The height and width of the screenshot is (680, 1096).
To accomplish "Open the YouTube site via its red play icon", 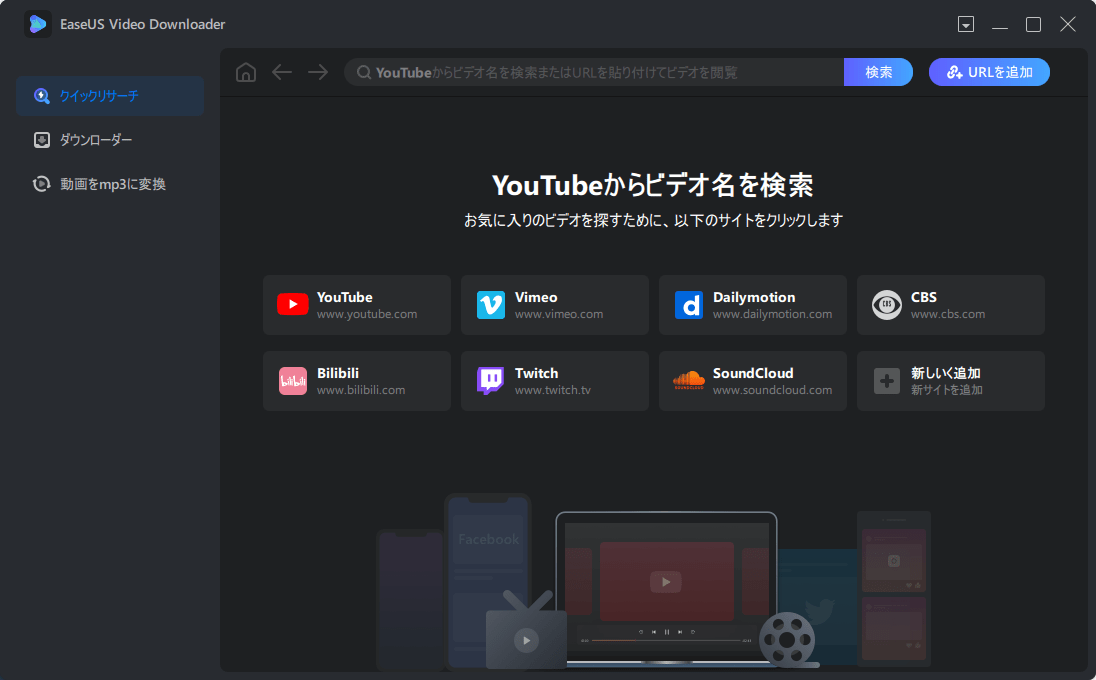I will point(292,304).
